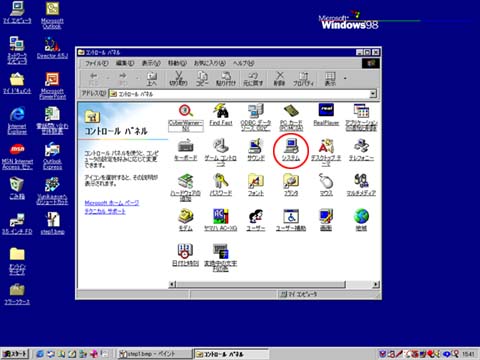Select the Internet Explorer desktop icon
Viewport: 480px width, 360px height.
[x=17, y=121]
